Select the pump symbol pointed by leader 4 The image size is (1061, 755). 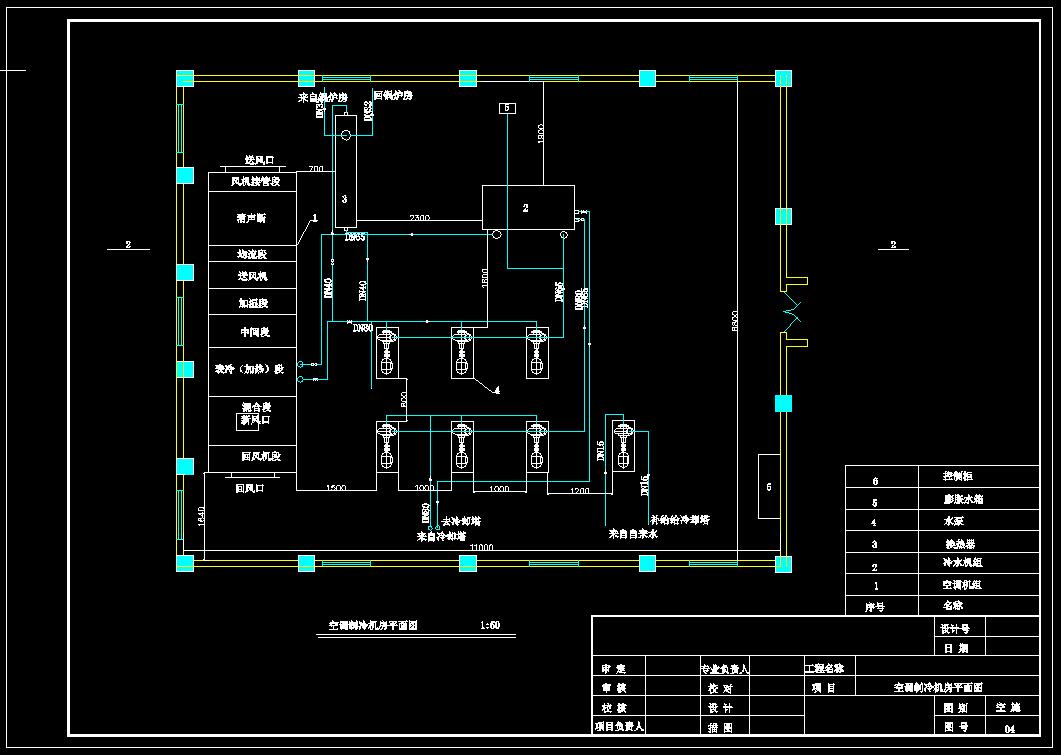point(462,353)
